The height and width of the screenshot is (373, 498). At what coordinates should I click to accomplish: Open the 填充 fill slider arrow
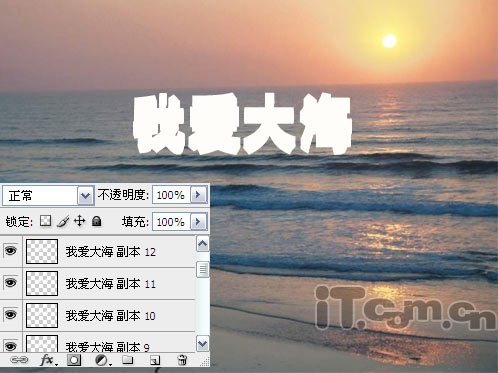[198, 221]
